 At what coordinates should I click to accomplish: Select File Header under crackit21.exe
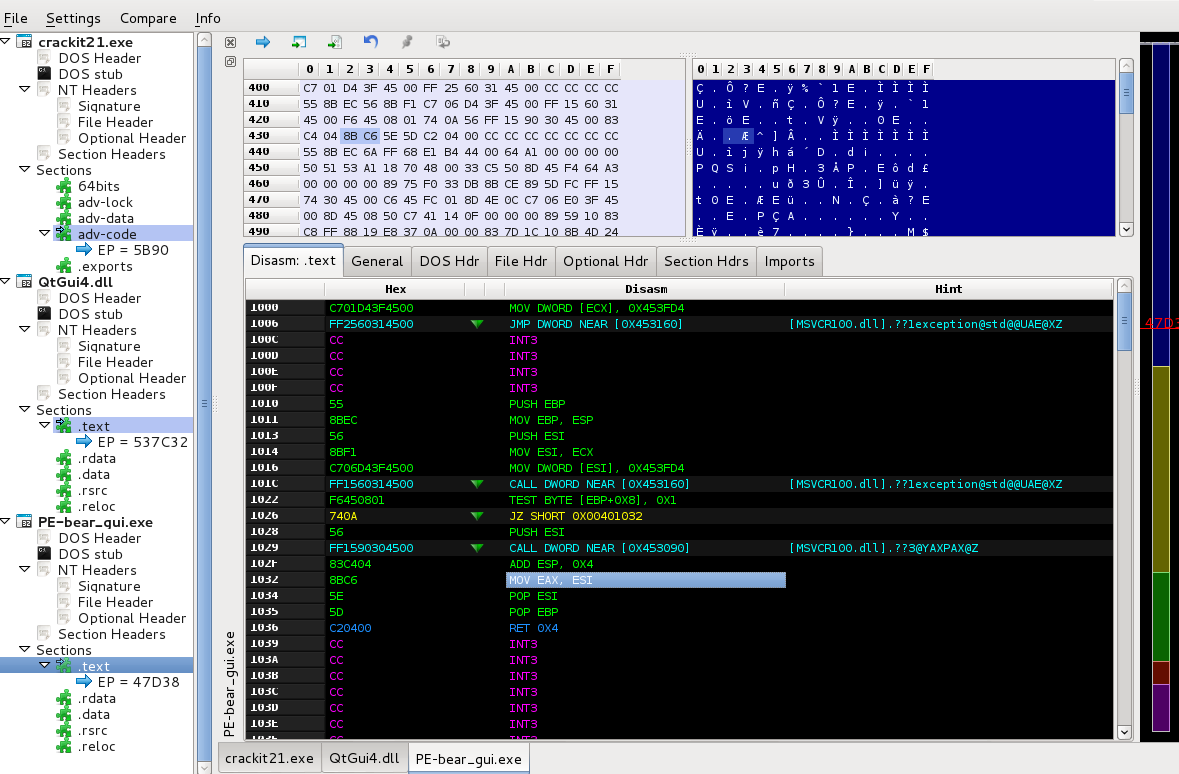(115, 122)
